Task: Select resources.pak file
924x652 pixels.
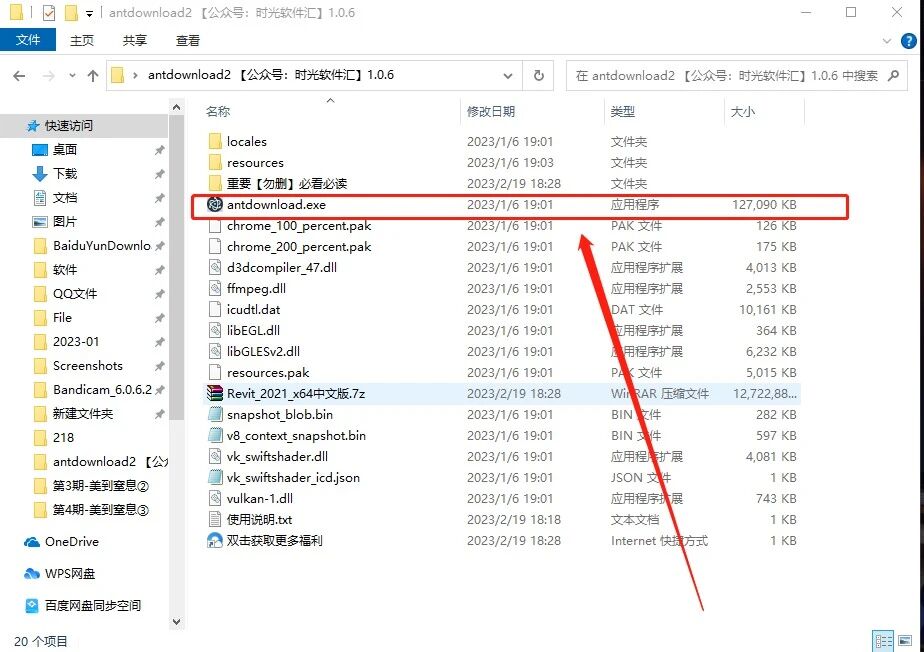Action: point(268,373)
